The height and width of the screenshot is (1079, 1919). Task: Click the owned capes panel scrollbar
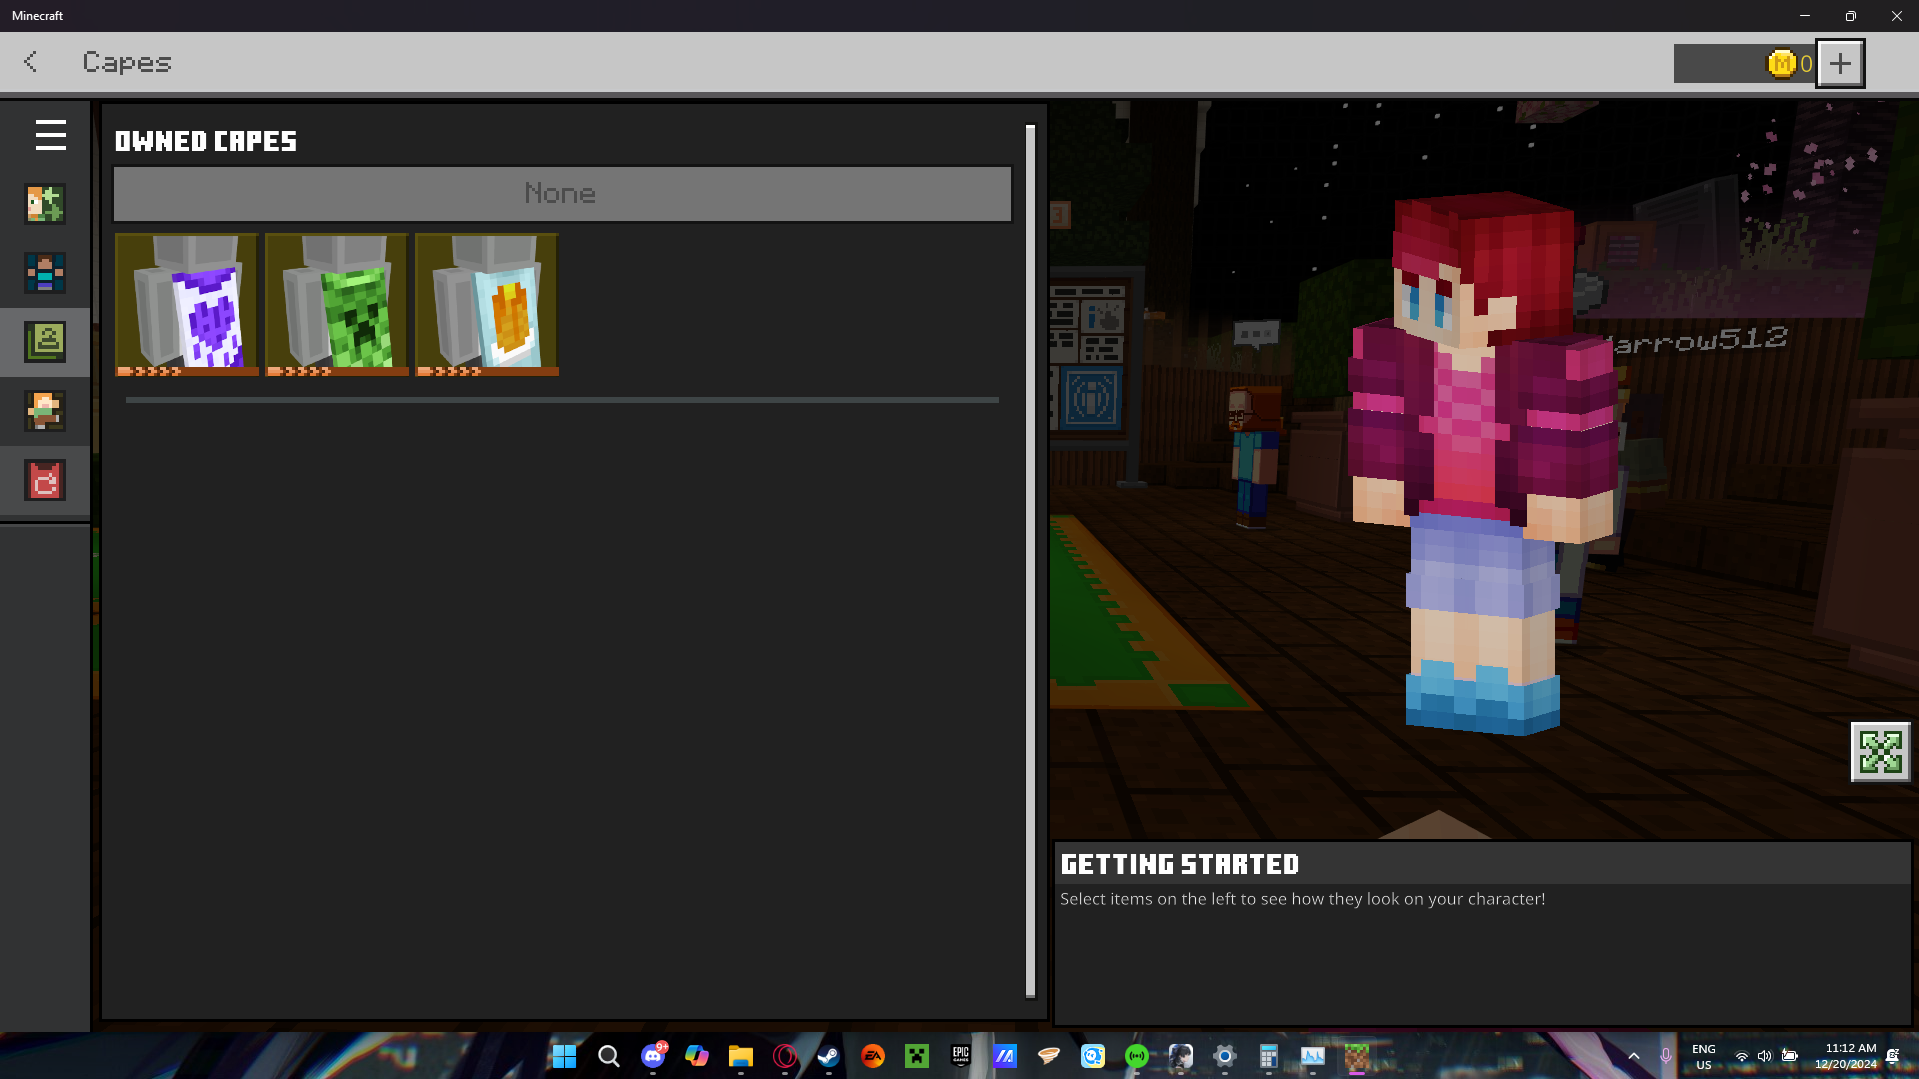[x=1030, y=560]
